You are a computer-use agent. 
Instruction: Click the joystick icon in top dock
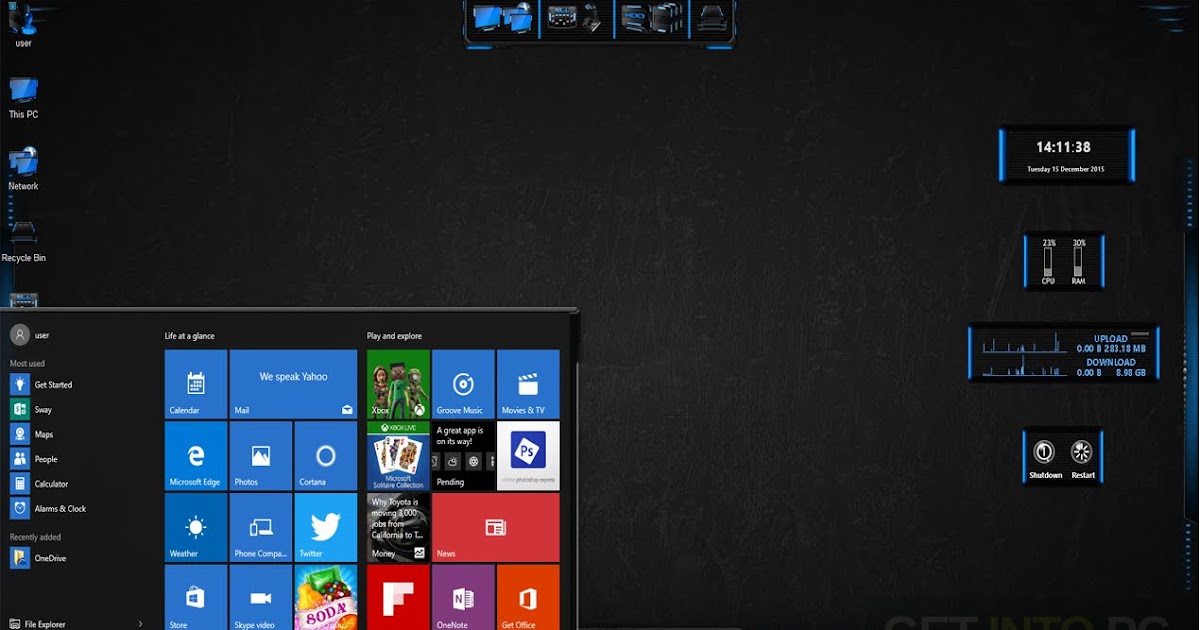[x=592, y=17]
